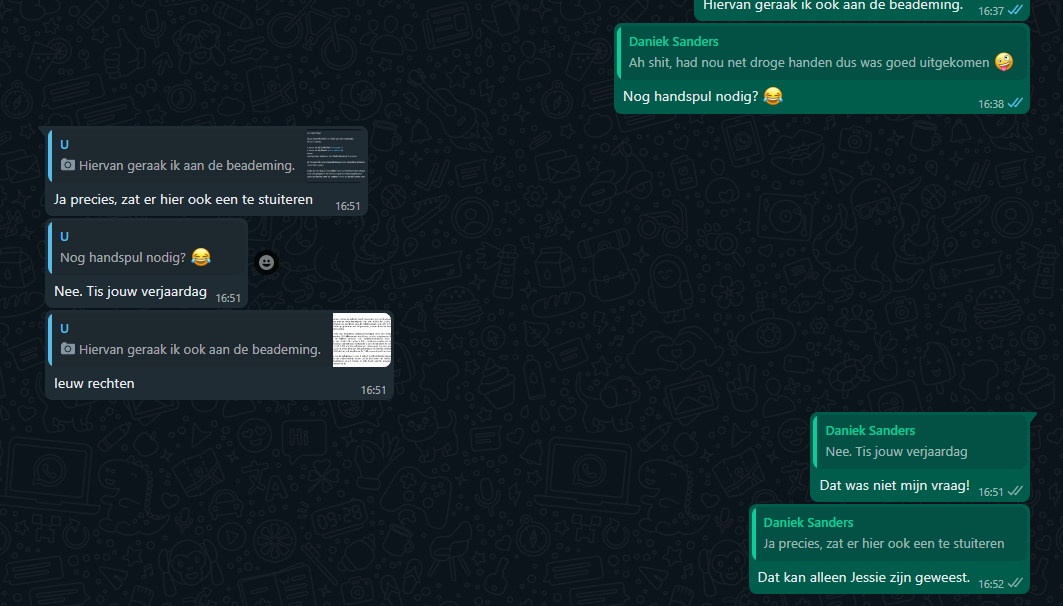Viewport: 1063px width, 606px height.
Task: Jump to quoted "Nee. Tis jouw verjaardag" from Daniek Sanders
Action: point(895,451)
